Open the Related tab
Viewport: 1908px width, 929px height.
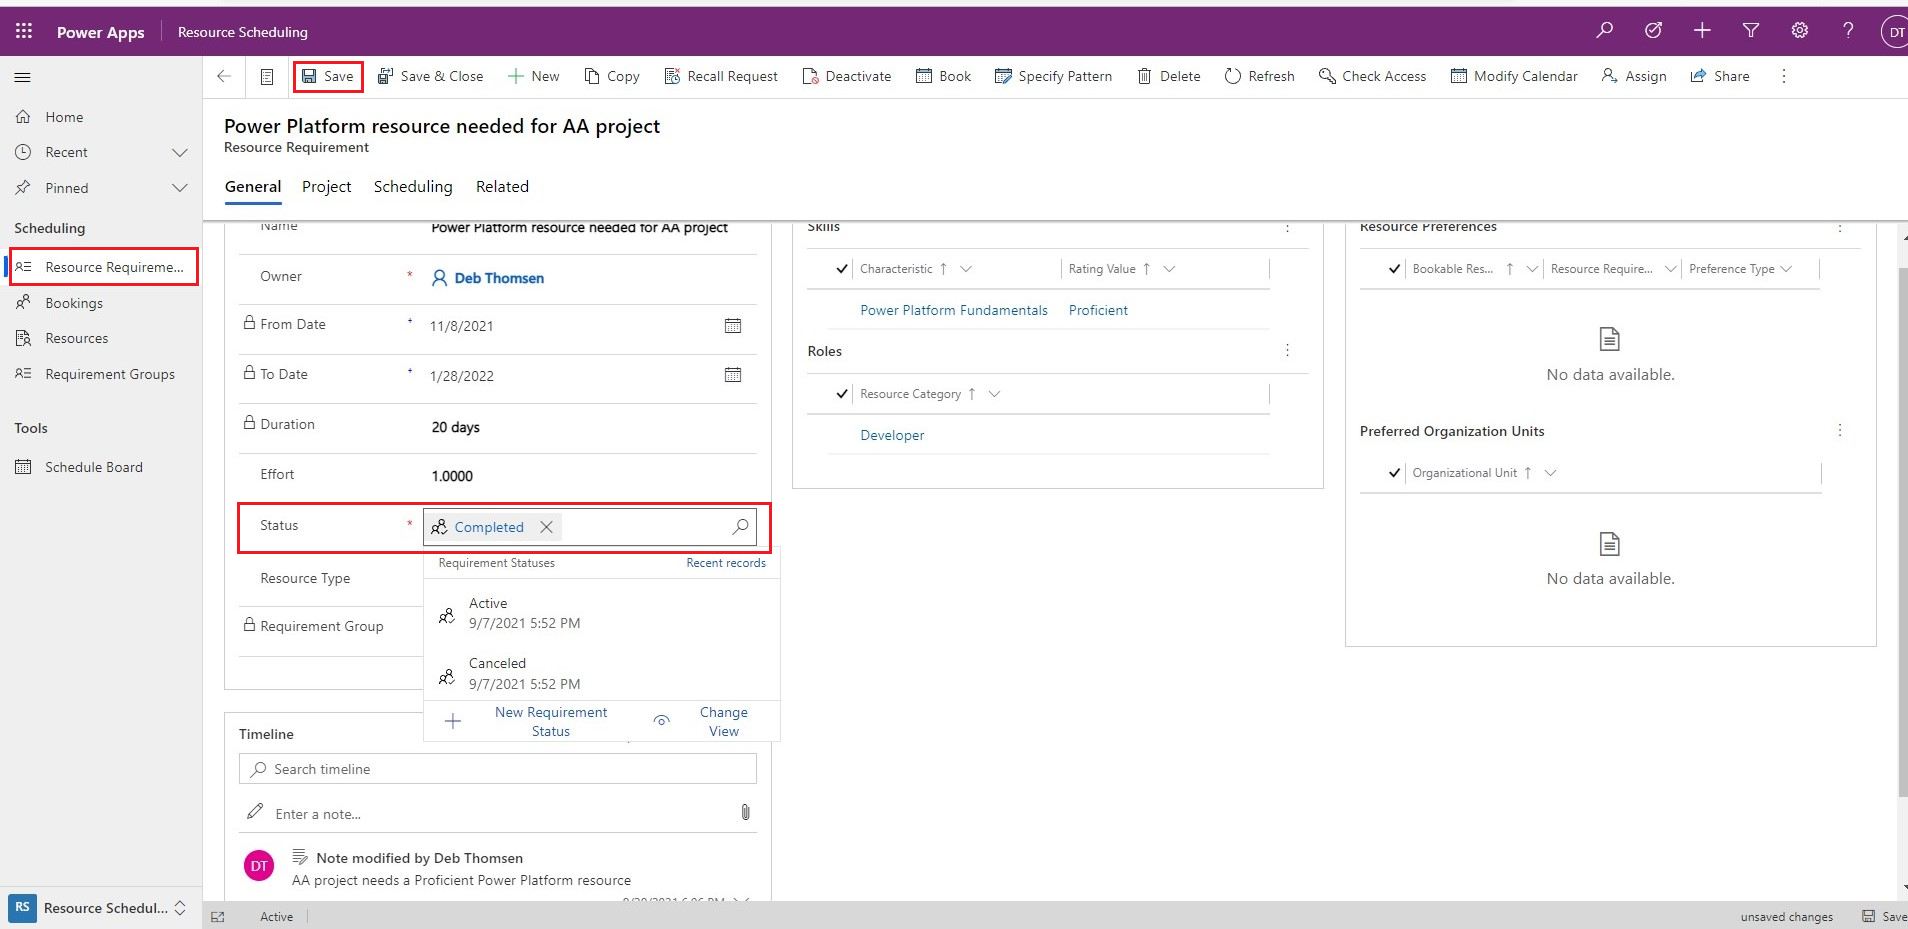tap(502, 187)
